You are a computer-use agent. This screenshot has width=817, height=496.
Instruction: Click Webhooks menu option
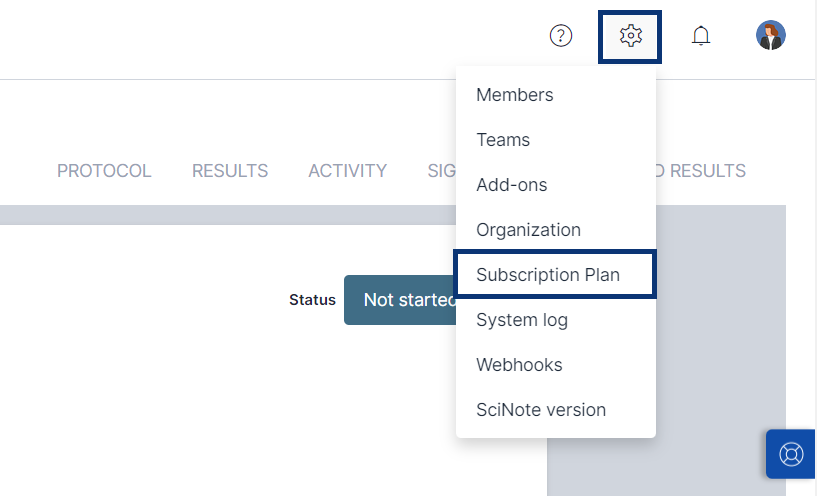tap(519, 365)
